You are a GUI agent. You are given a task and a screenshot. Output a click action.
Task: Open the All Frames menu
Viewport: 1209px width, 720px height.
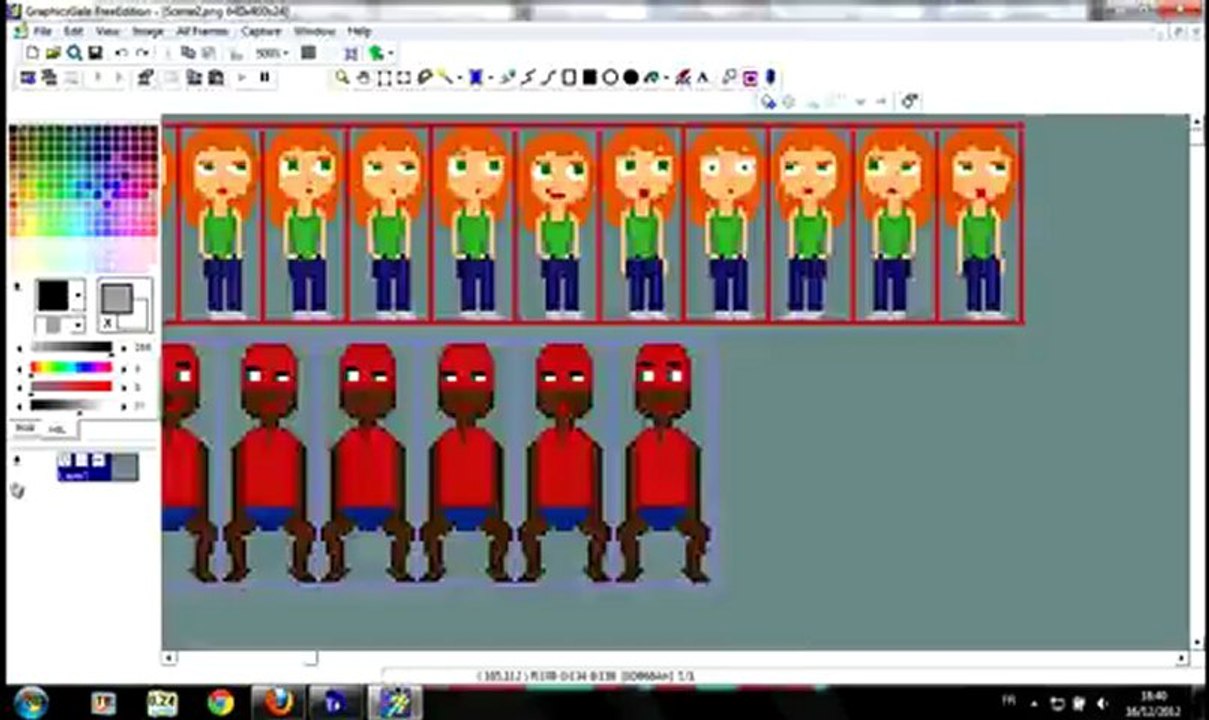(x=203, y=31)
